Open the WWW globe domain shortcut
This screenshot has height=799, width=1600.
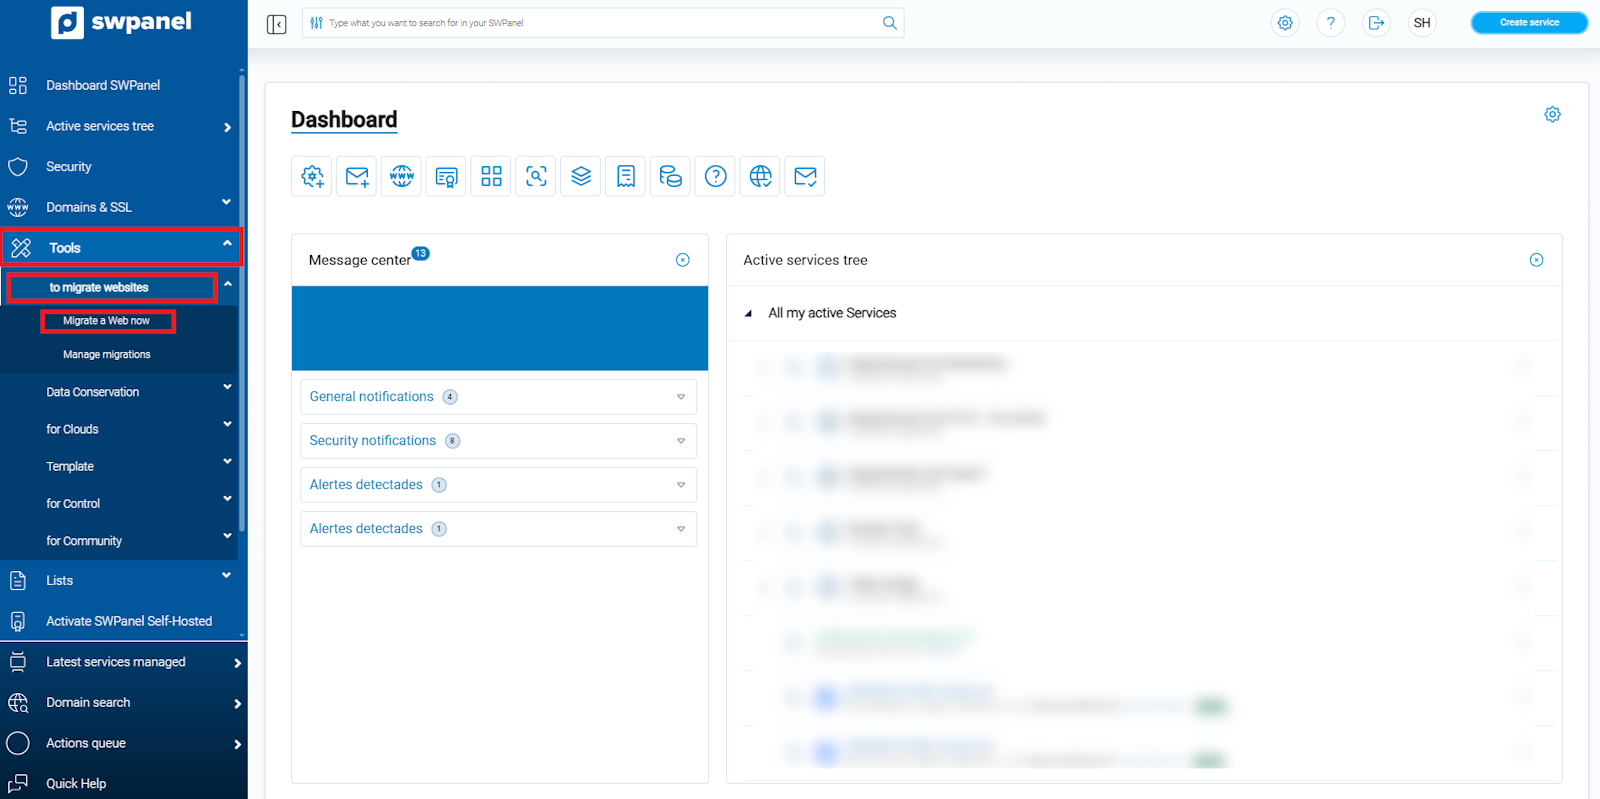point(401,177)
